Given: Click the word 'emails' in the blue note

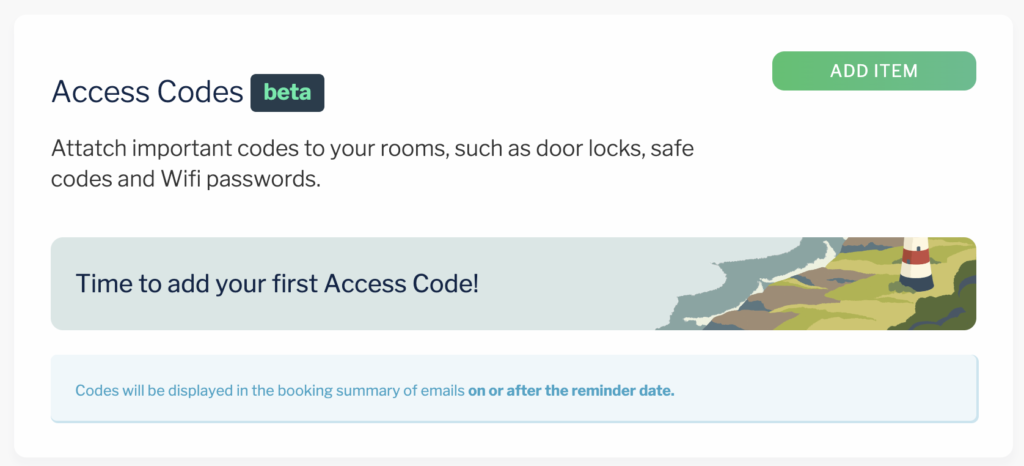Looking at the screenshot, I should coord(447,392).
